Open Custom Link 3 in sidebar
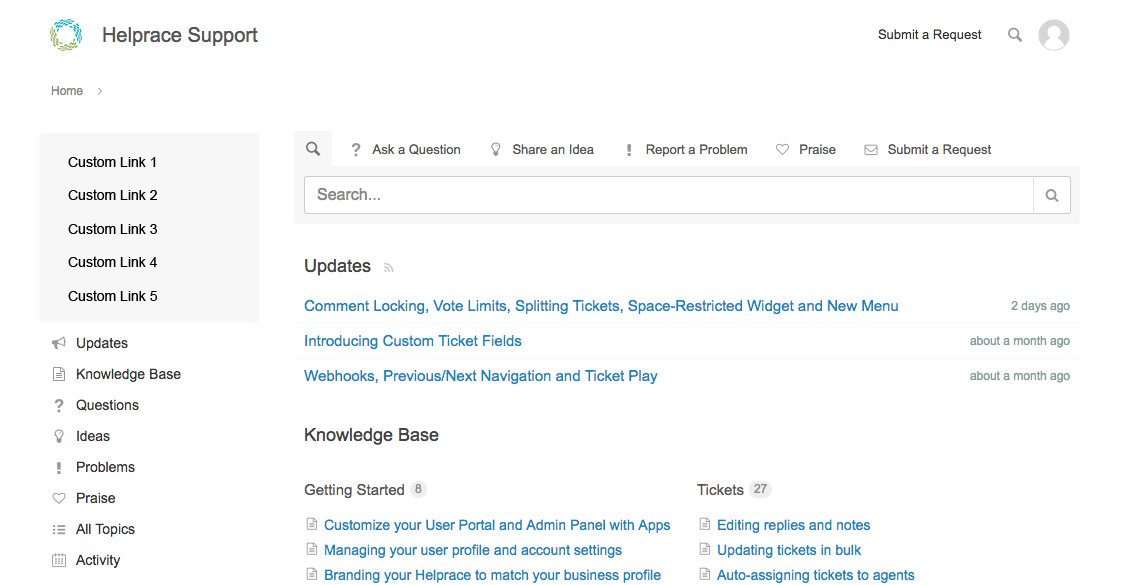 pos(113,229)
